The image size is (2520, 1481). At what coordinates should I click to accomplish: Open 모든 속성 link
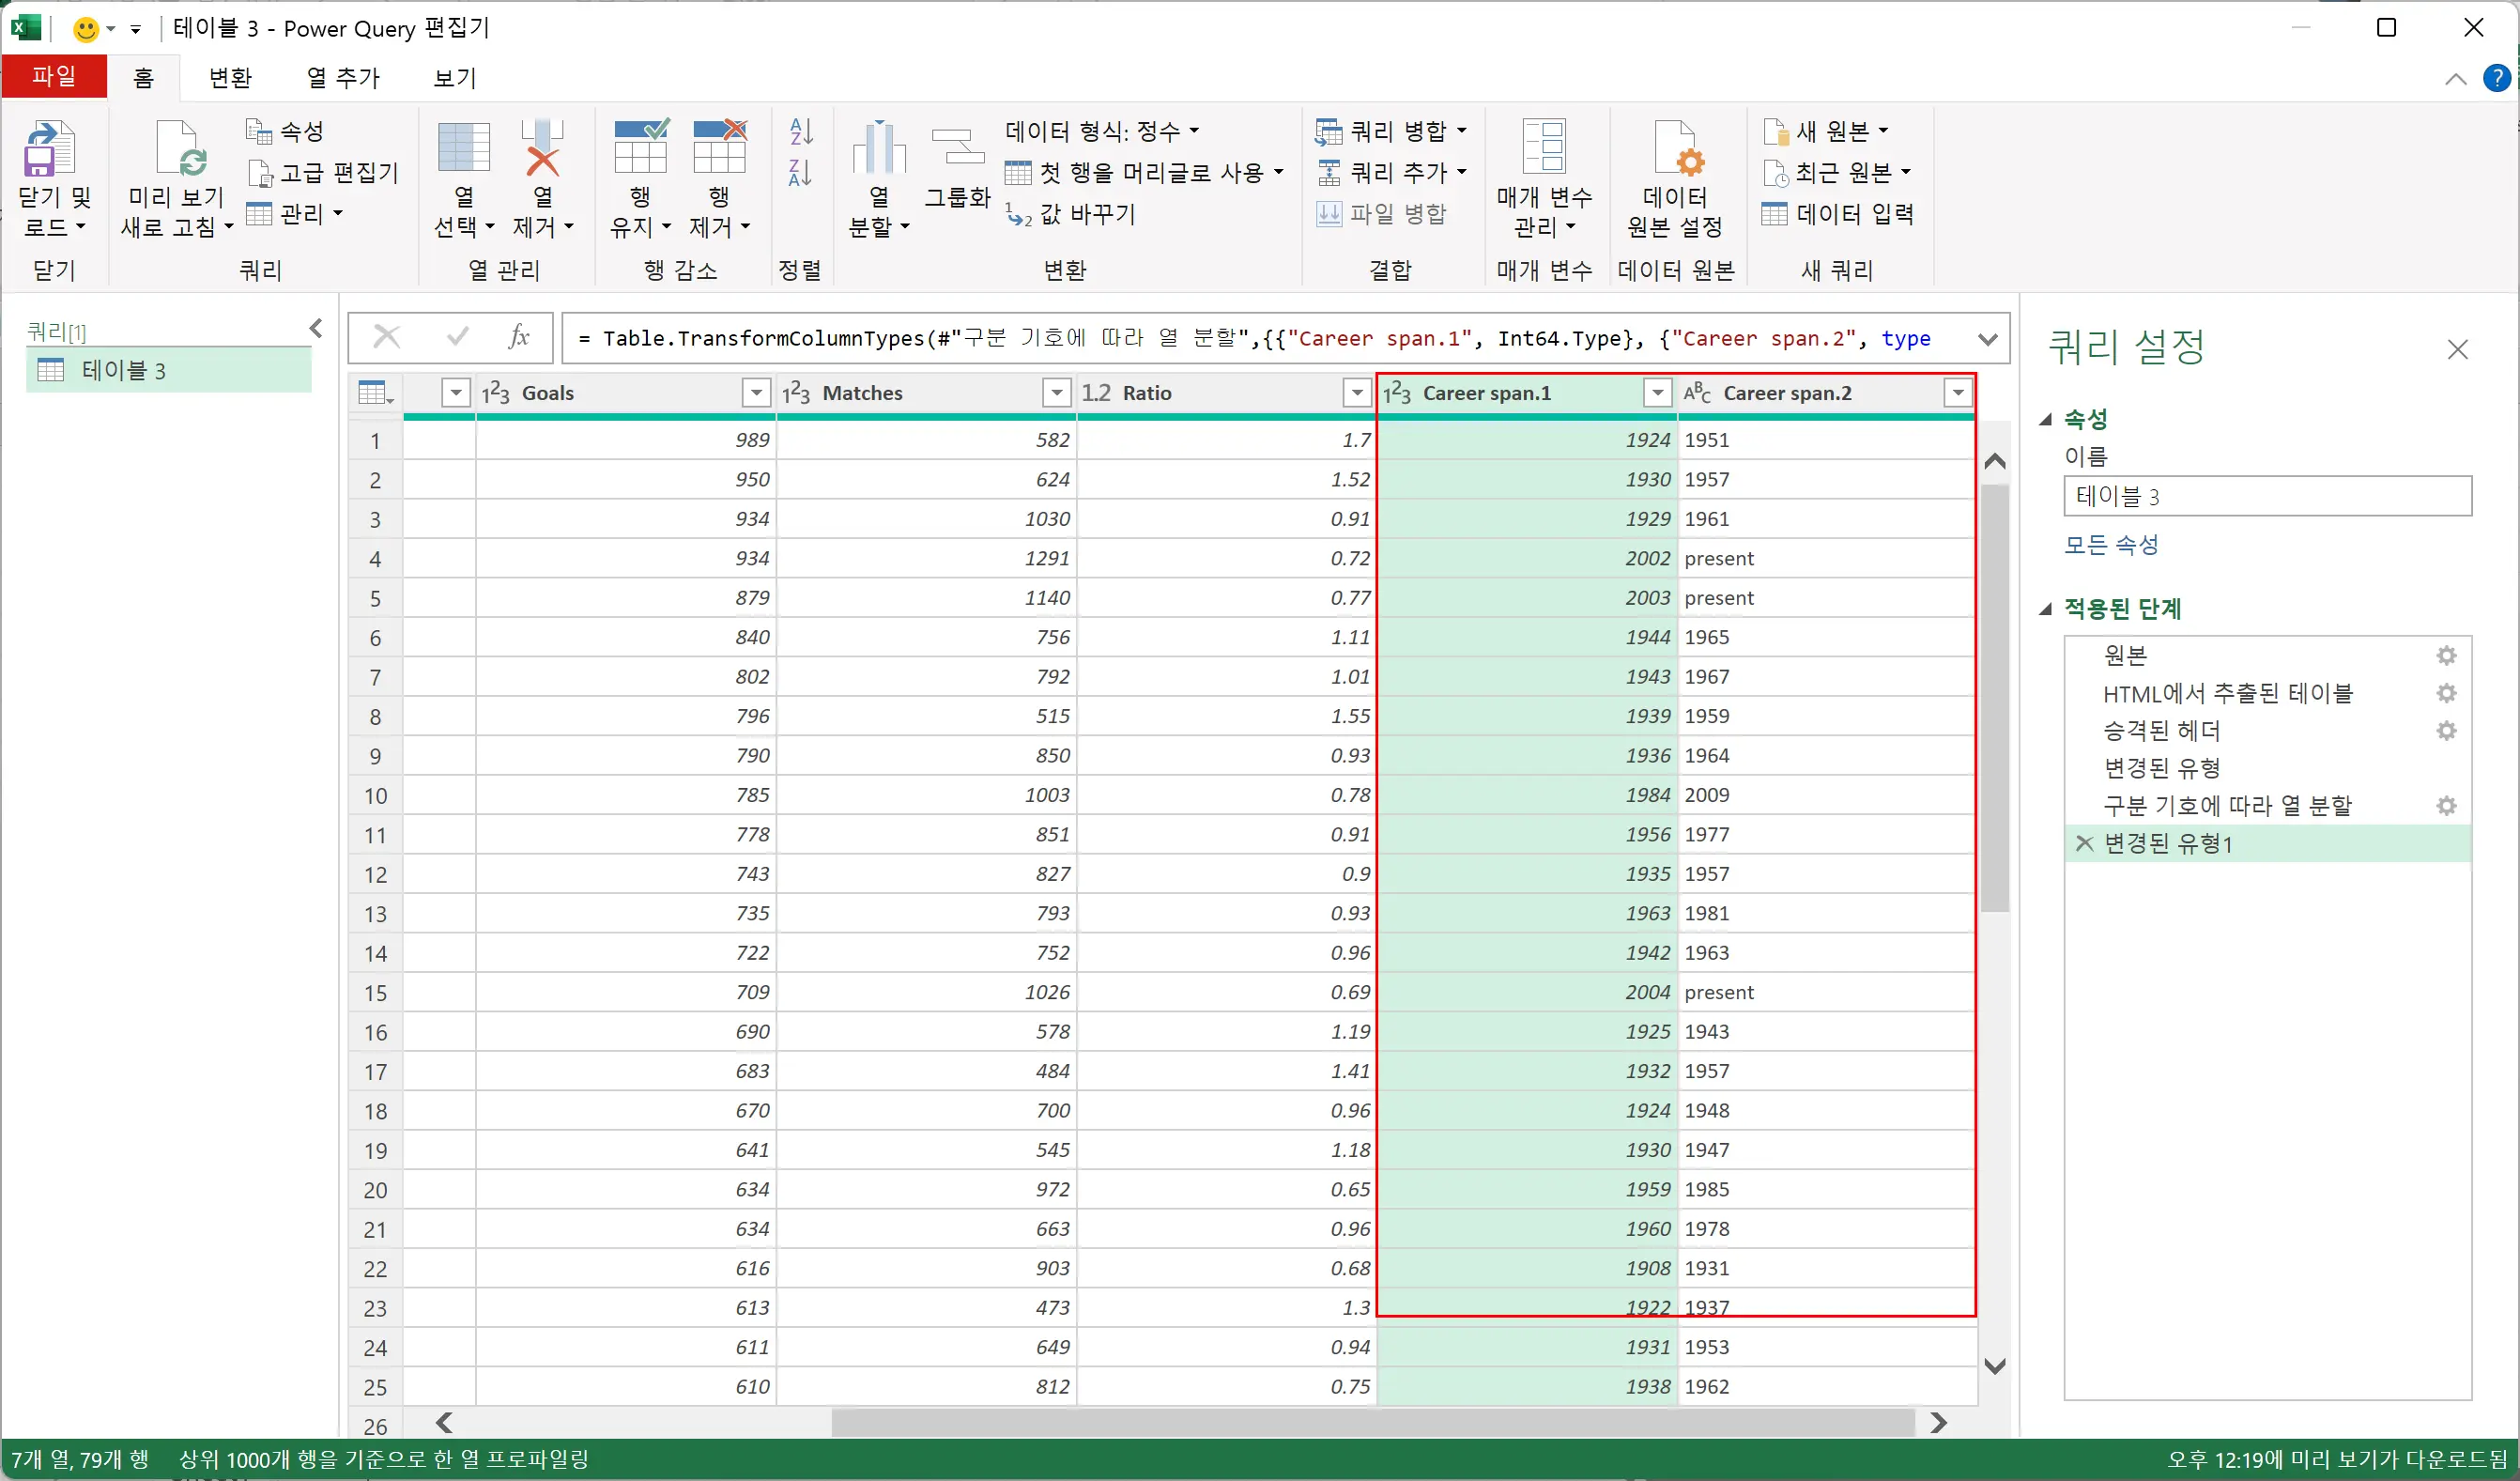point(2109,544)
